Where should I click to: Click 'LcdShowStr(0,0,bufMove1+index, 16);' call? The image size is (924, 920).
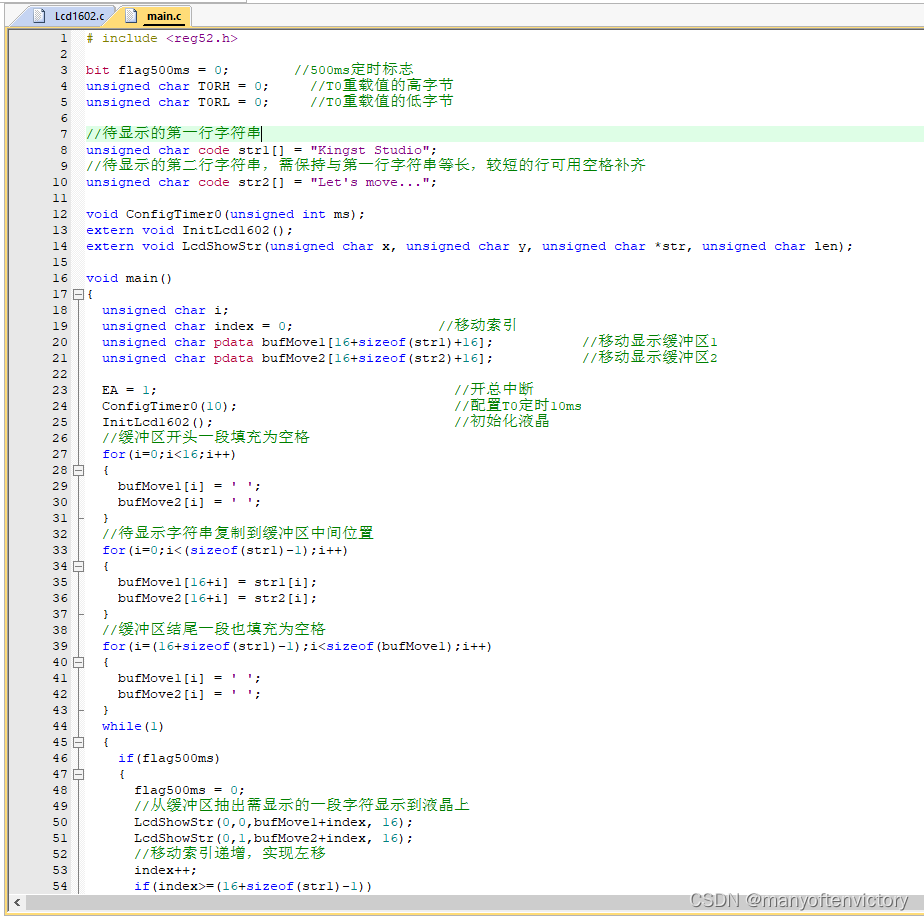273,822
